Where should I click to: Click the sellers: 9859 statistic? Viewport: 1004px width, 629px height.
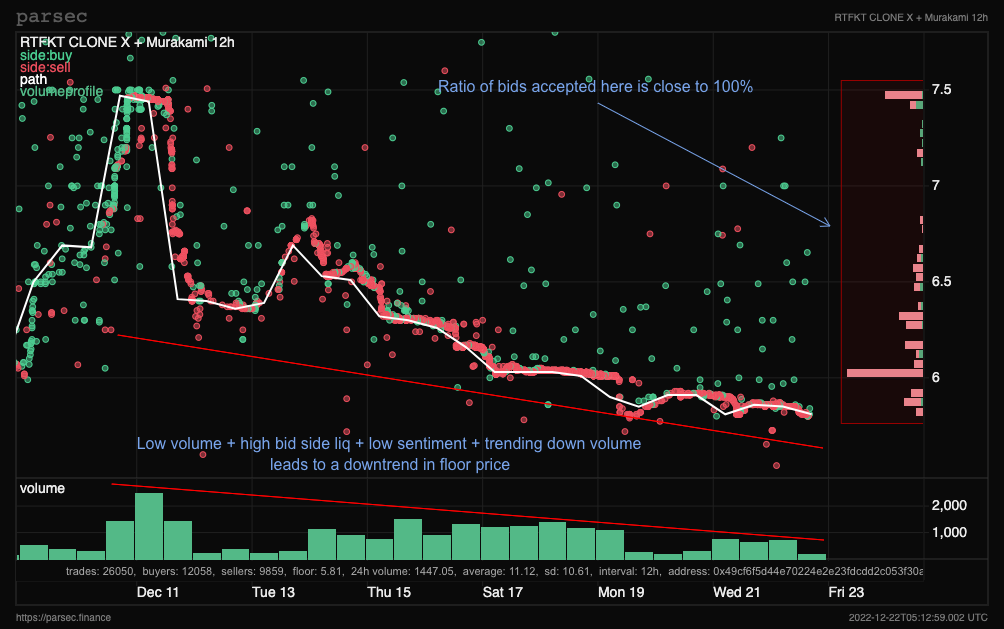point(252,571)
